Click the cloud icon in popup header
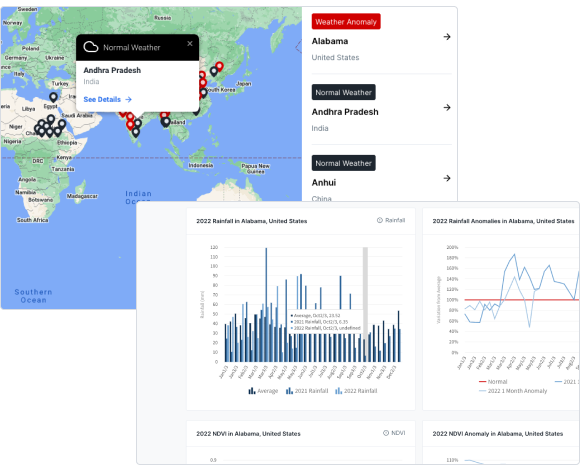 point(91,47)
